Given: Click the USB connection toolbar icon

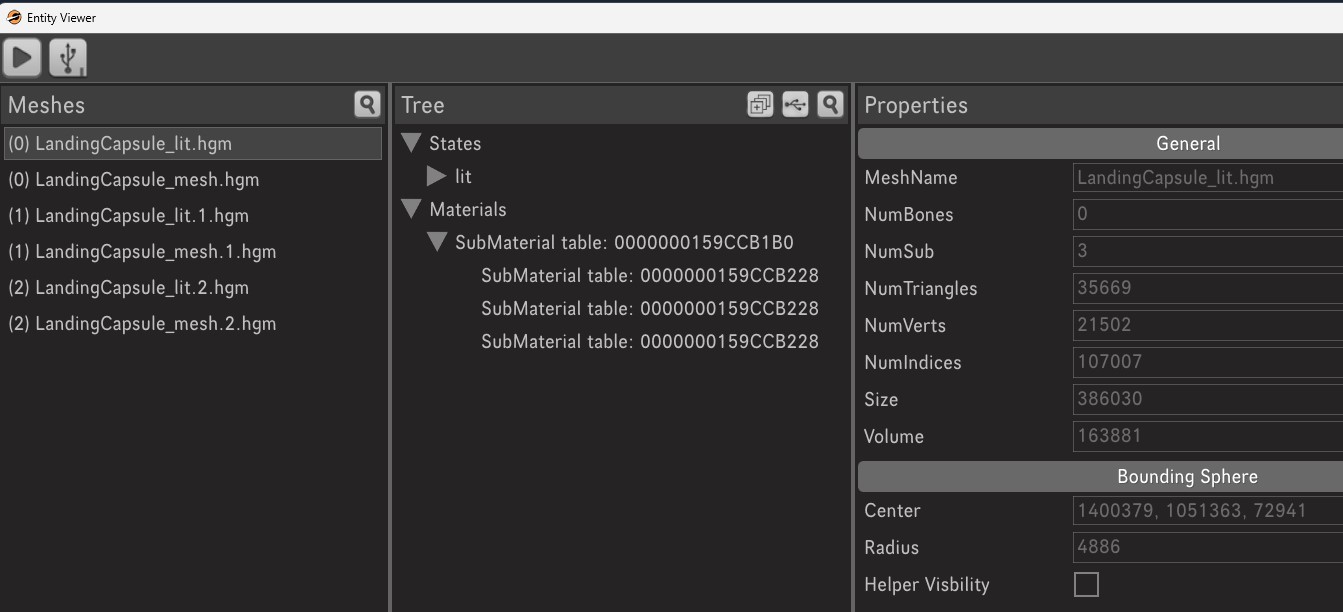Looking at the screenshot, I should click(x=68, y=57).
